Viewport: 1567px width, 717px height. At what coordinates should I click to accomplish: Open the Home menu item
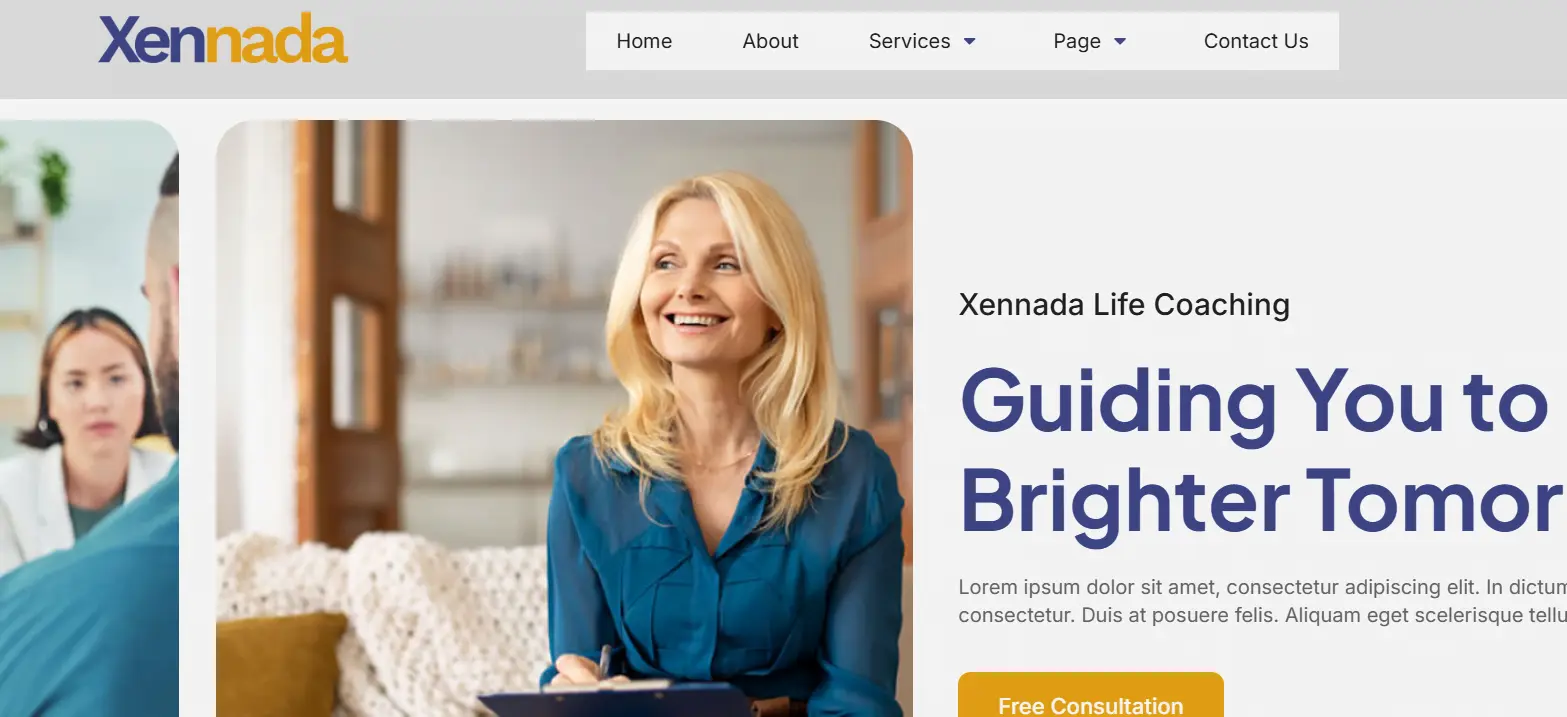[x=644, y=41]
